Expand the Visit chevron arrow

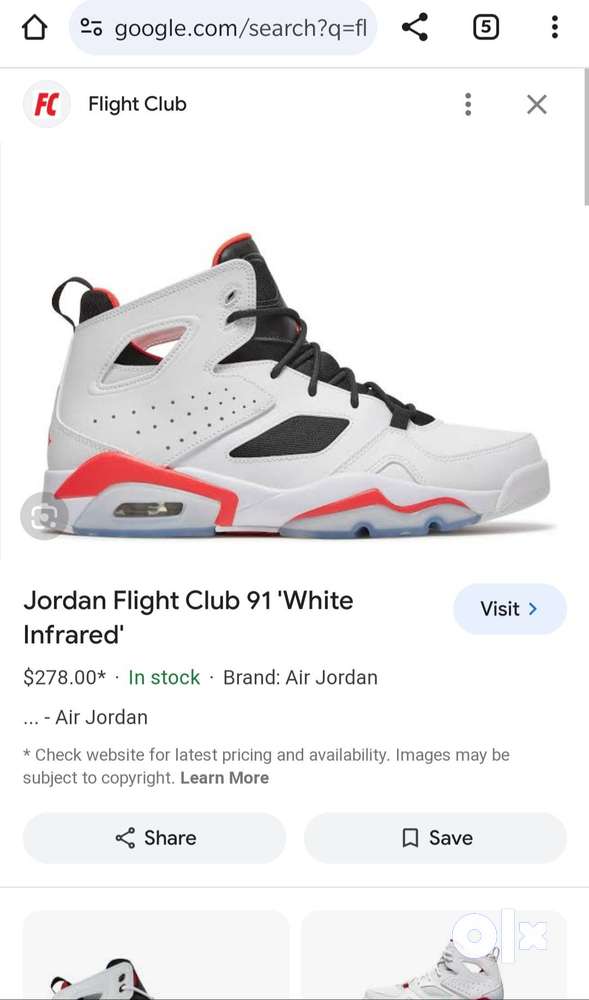click(x=533, y=608)
